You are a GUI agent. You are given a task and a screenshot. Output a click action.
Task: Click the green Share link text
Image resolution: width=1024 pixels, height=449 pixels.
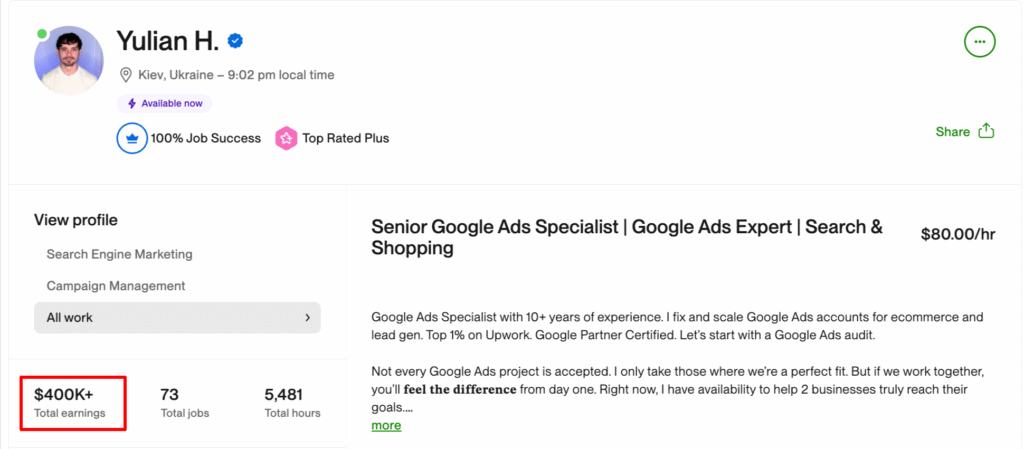(952, 131)
